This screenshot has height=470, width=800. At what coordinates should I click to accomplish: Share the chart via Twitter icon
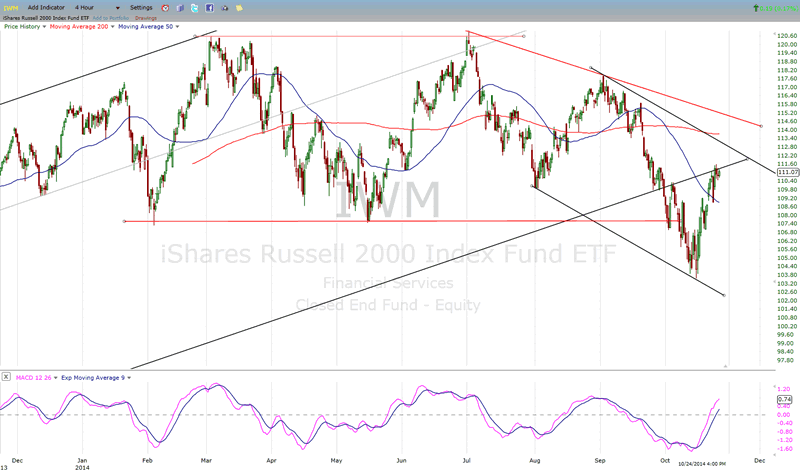(195, 8)
